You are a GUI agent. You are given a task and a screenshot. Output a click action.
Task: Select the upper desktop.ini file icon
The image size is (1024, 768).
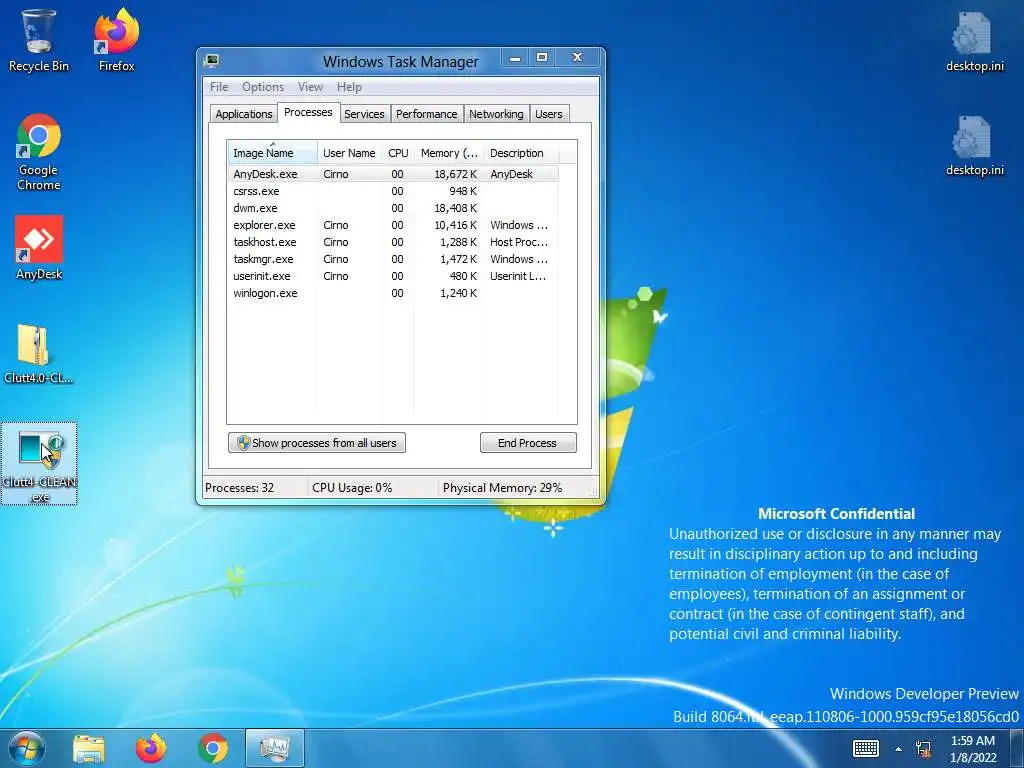974,40
